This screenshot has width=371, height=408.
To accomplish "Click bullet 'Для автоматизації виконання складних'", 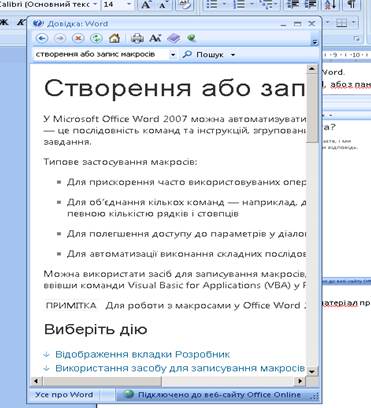I will tap(186, 254).
